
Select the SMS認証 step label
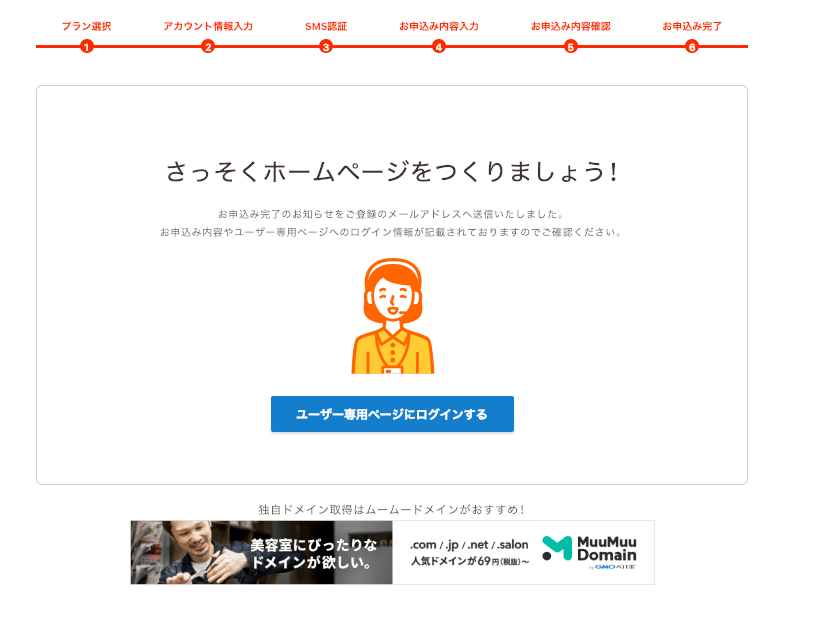tap(326, 26)
